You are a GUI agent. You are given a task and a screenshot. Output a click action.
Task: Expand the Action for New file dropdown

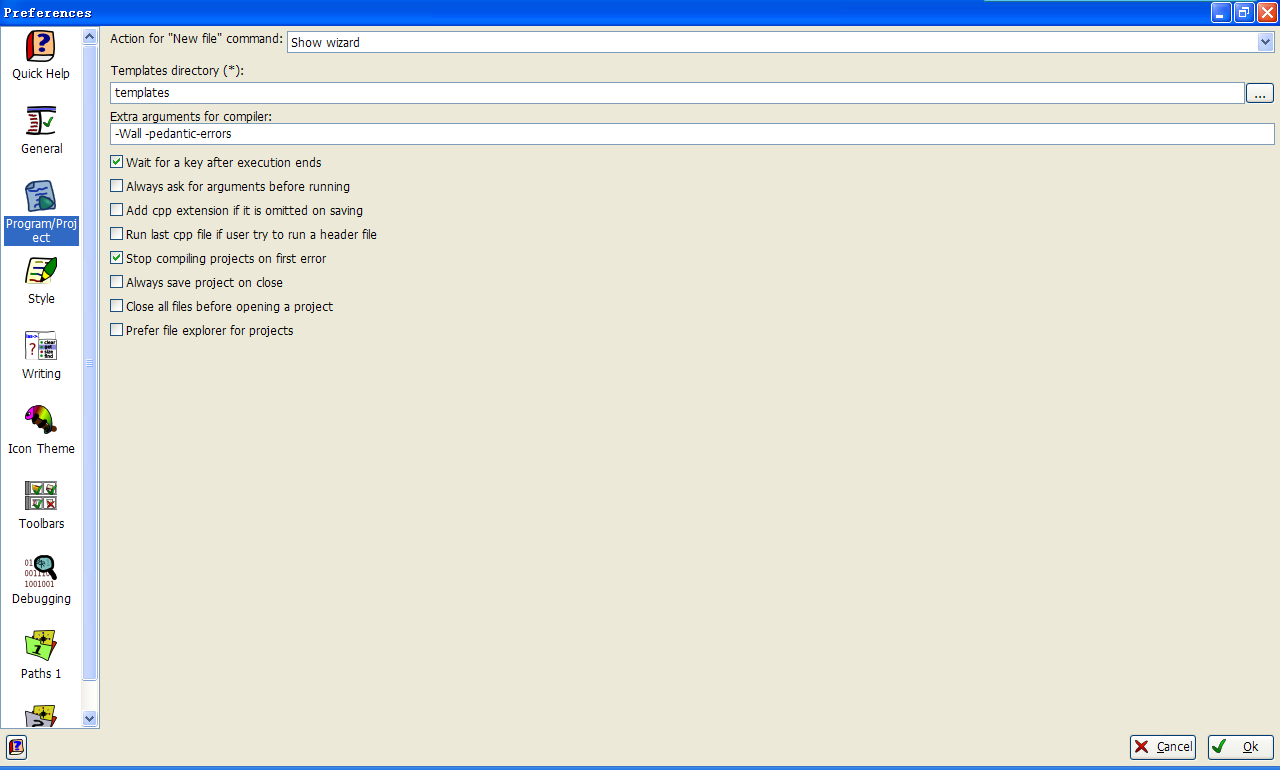pyautogui.click(x=1265, y=42)
